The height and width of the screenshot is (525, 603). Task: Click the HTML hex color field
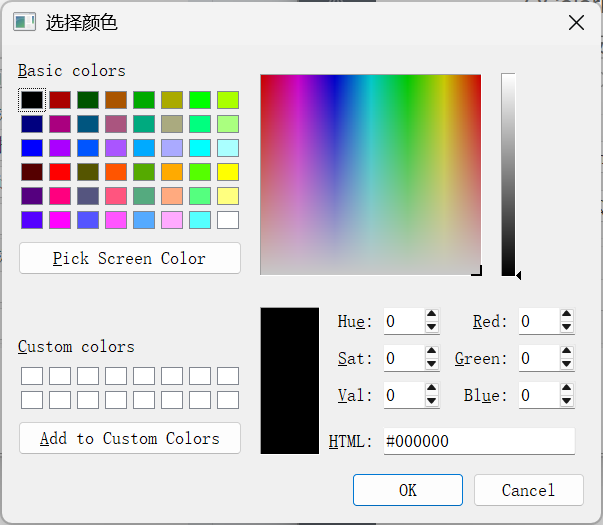479,441
